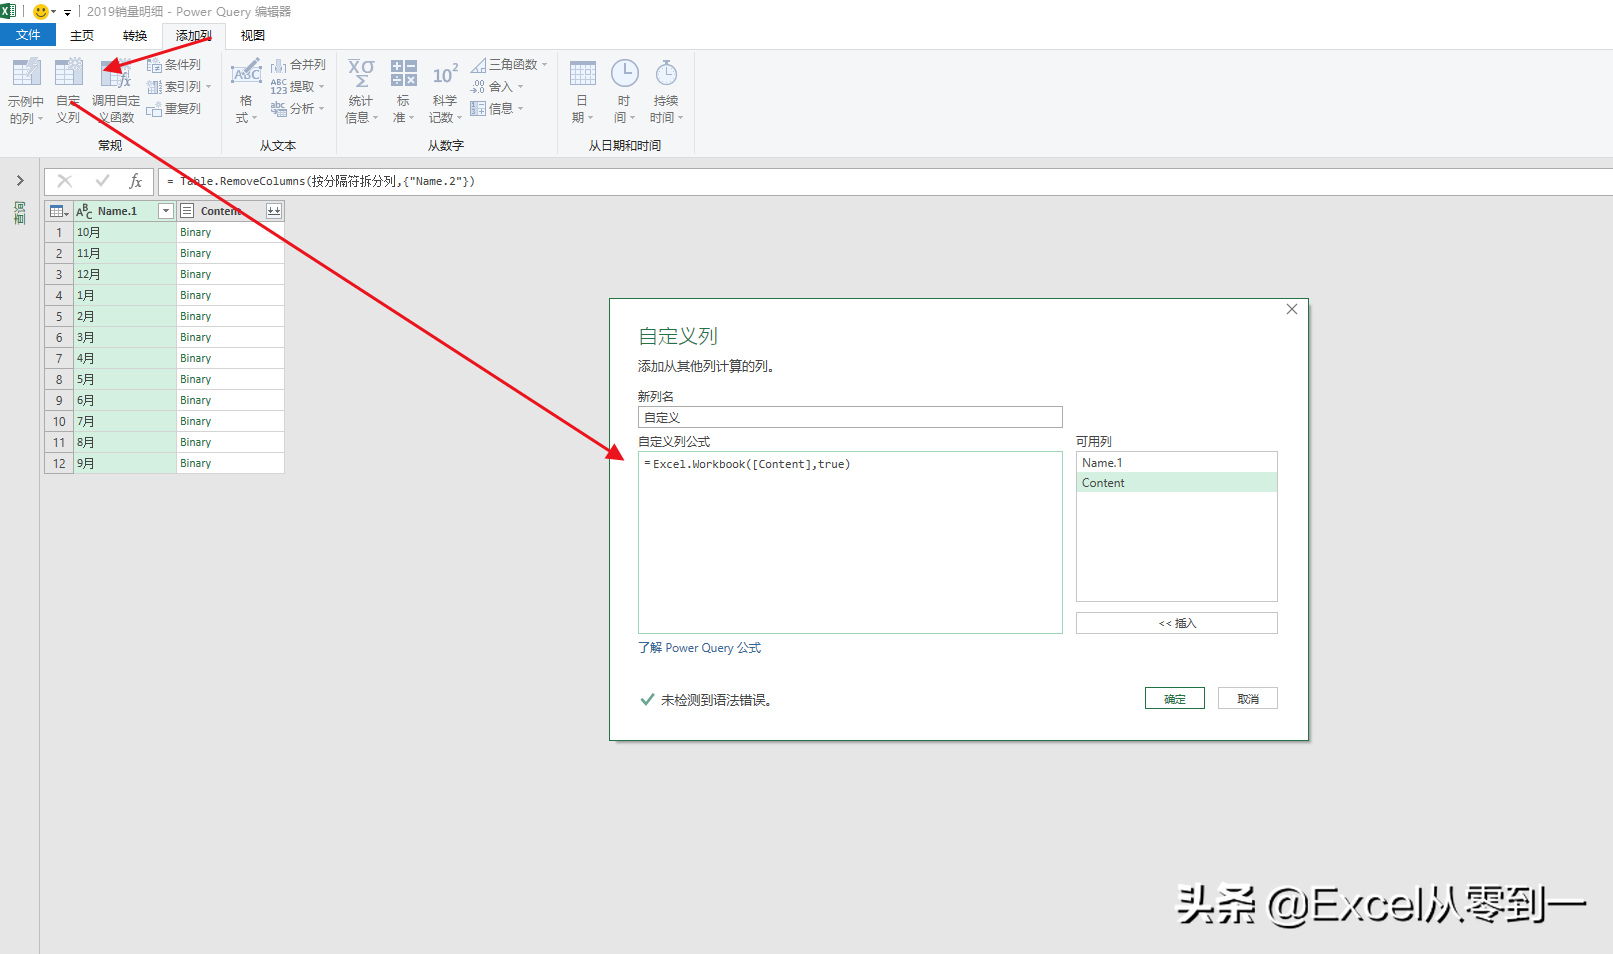Screen dimensions: 1613x954
Task: Switch to the Home (主页) tab
Action: pyautogui.click(x=82, y=35)
